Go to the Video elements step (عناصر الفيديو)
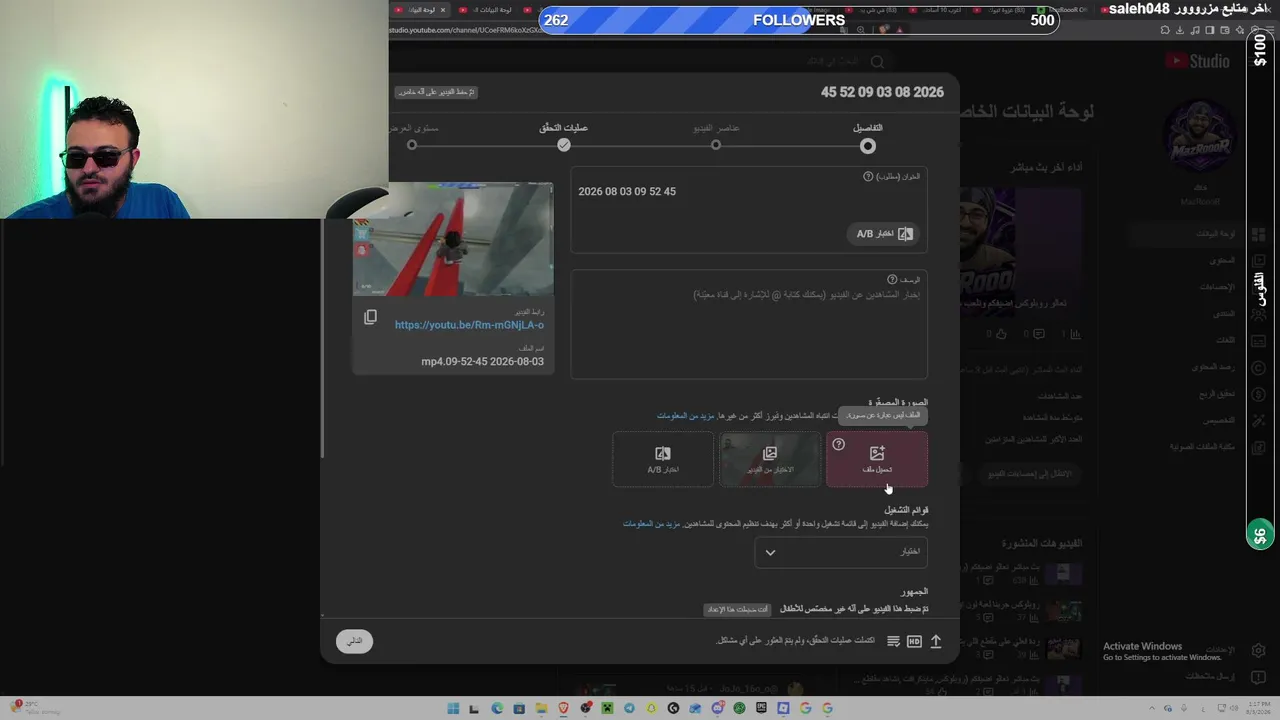The height and width of the screenshot is (720, 1280). coord(716,137)
